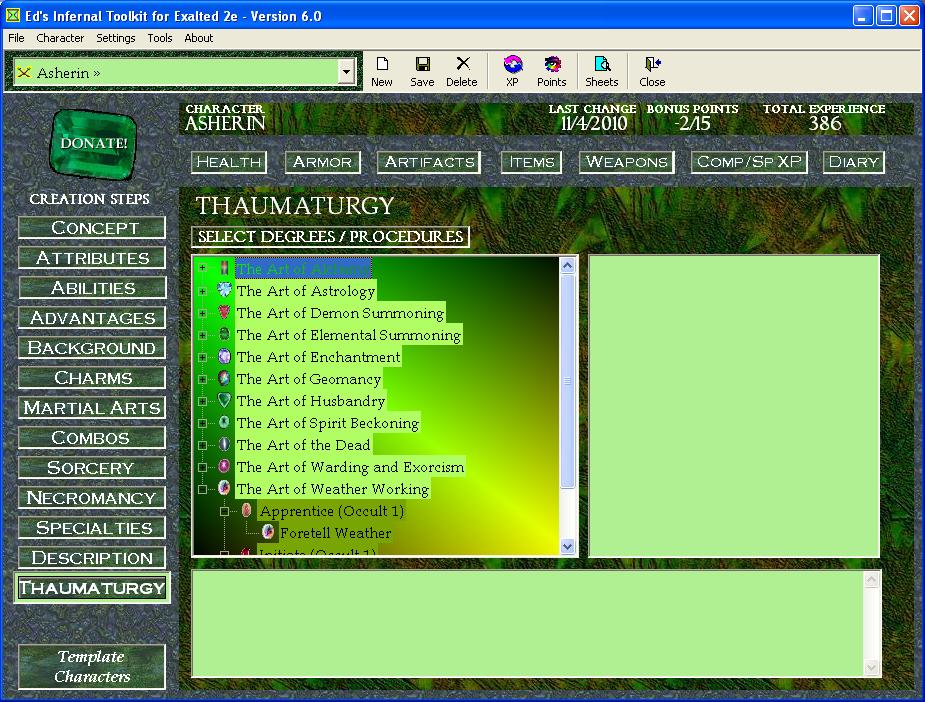Click the Art of Alchemy icon
The width and height of the screenshot is (925, 702).
224,268
